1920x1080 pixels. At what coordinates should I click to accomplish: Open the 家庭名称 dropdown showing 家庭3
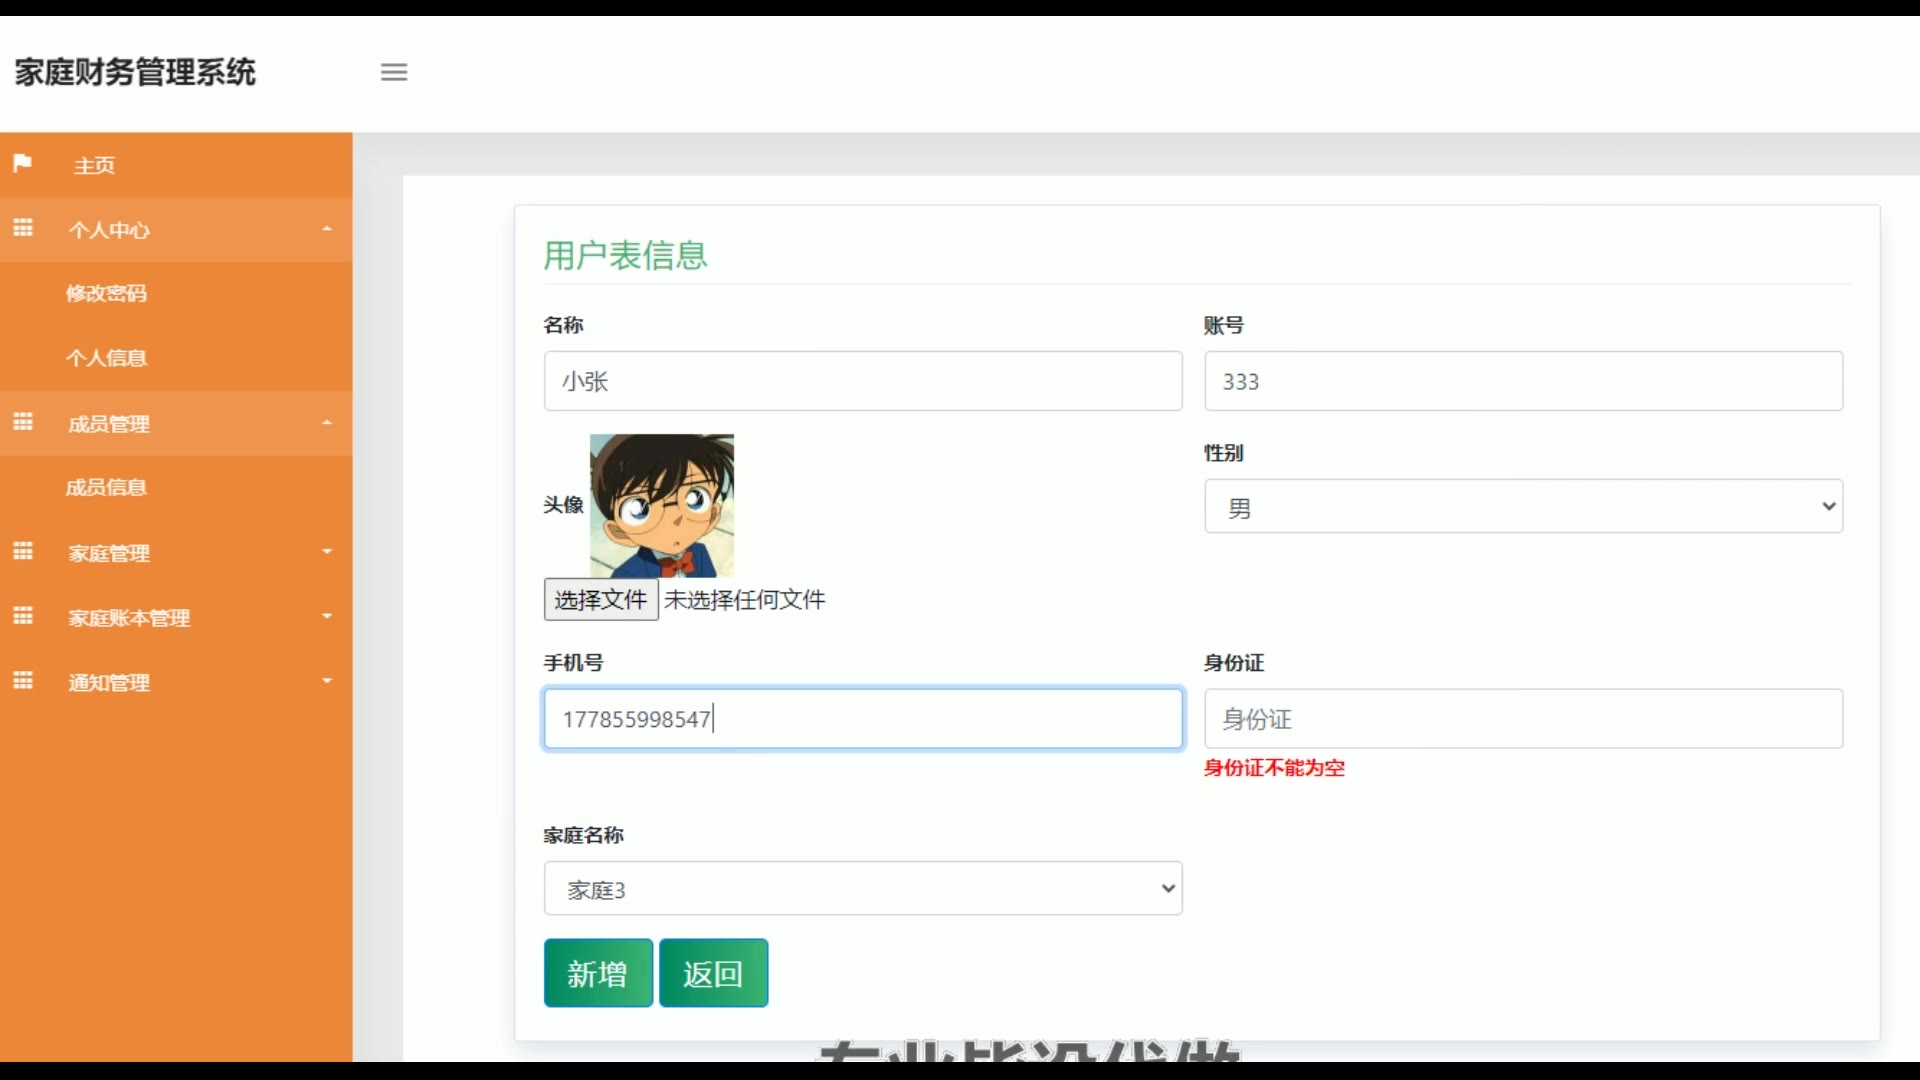point(862,889)
